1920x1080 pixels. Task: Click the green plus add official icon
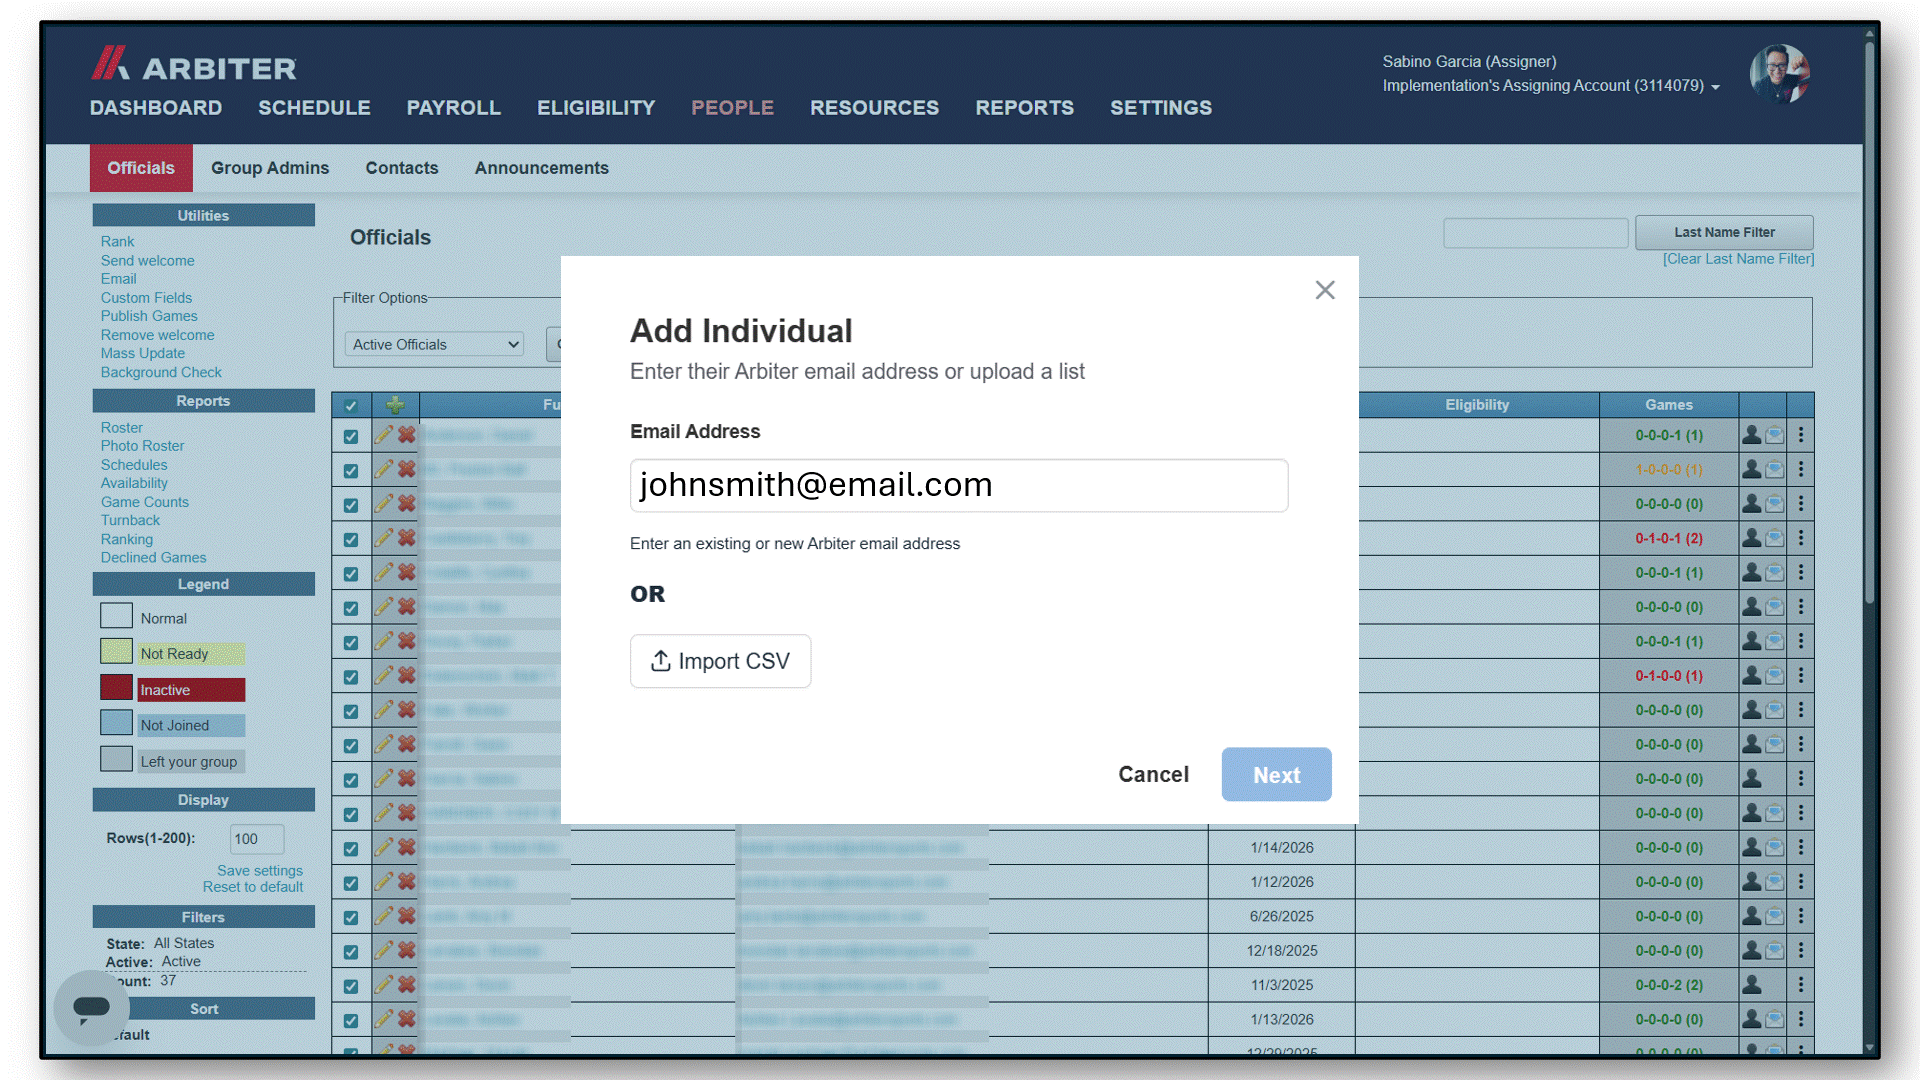pyautogui.click(x=396, y=405)
